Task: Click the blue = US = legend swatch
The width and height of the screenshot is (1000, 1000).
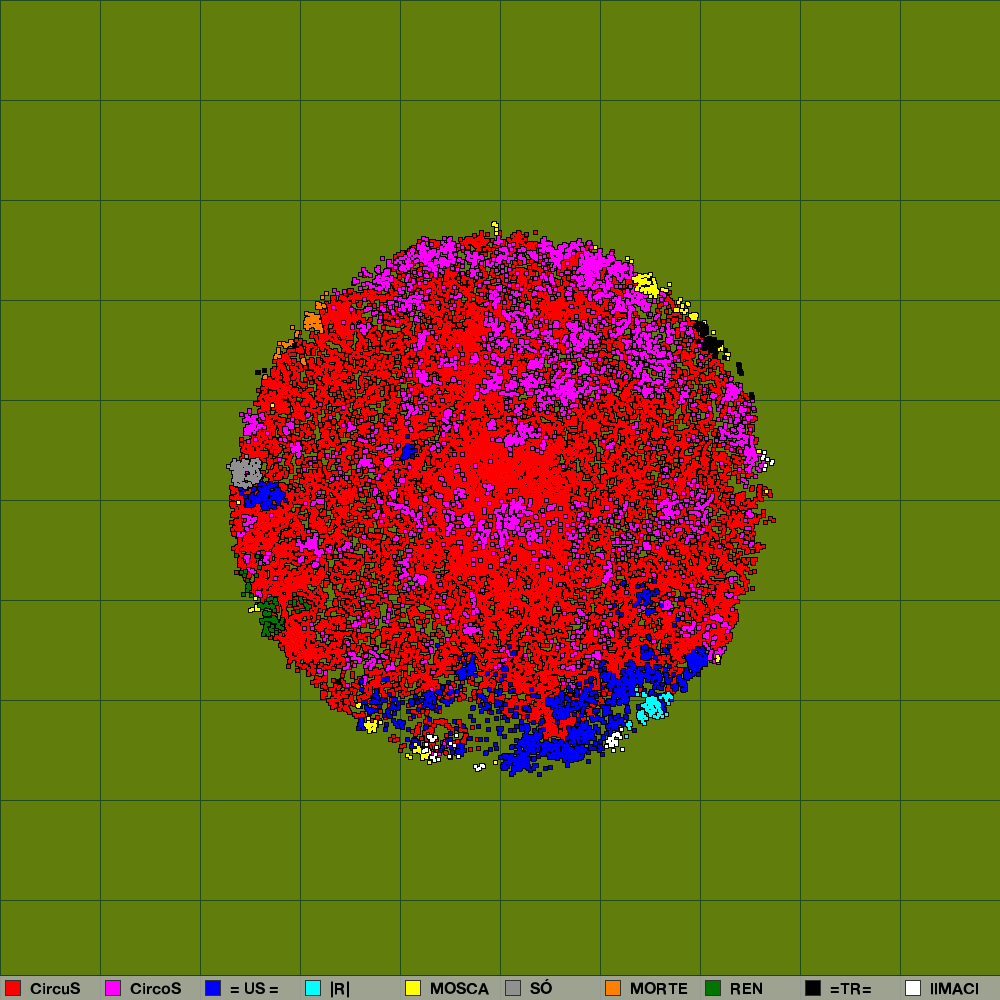Action: (x=213, y=988)
